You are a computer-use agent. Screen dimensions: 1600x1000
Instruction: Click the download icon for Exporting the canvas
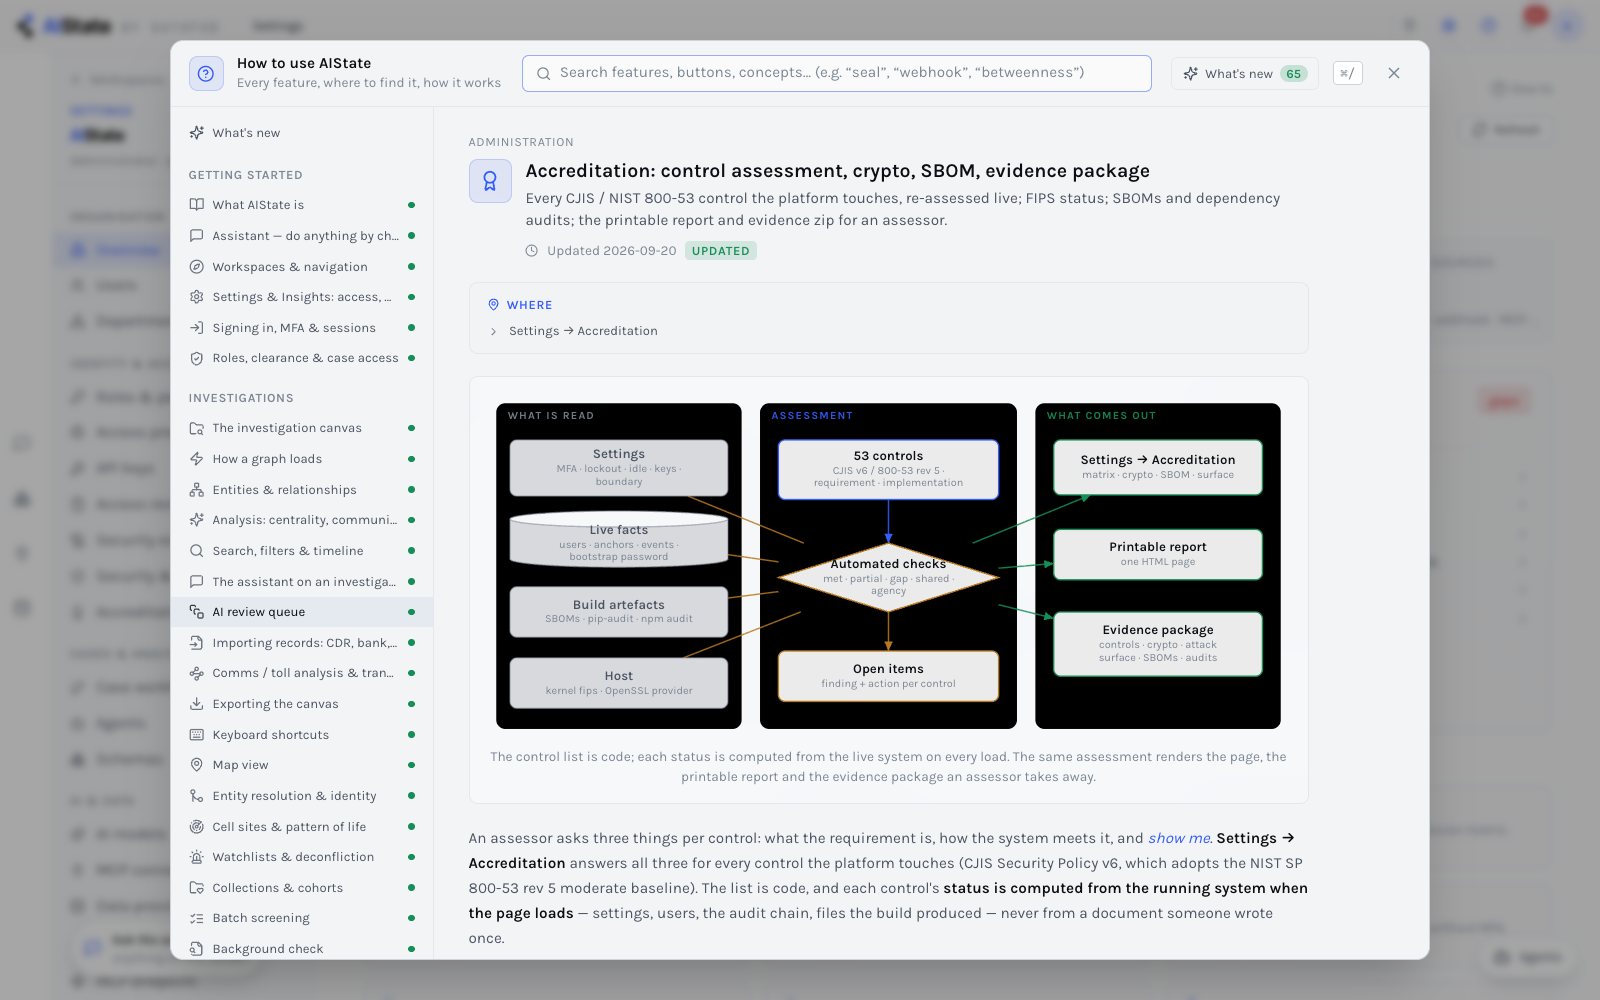click(x=197, y=704)
